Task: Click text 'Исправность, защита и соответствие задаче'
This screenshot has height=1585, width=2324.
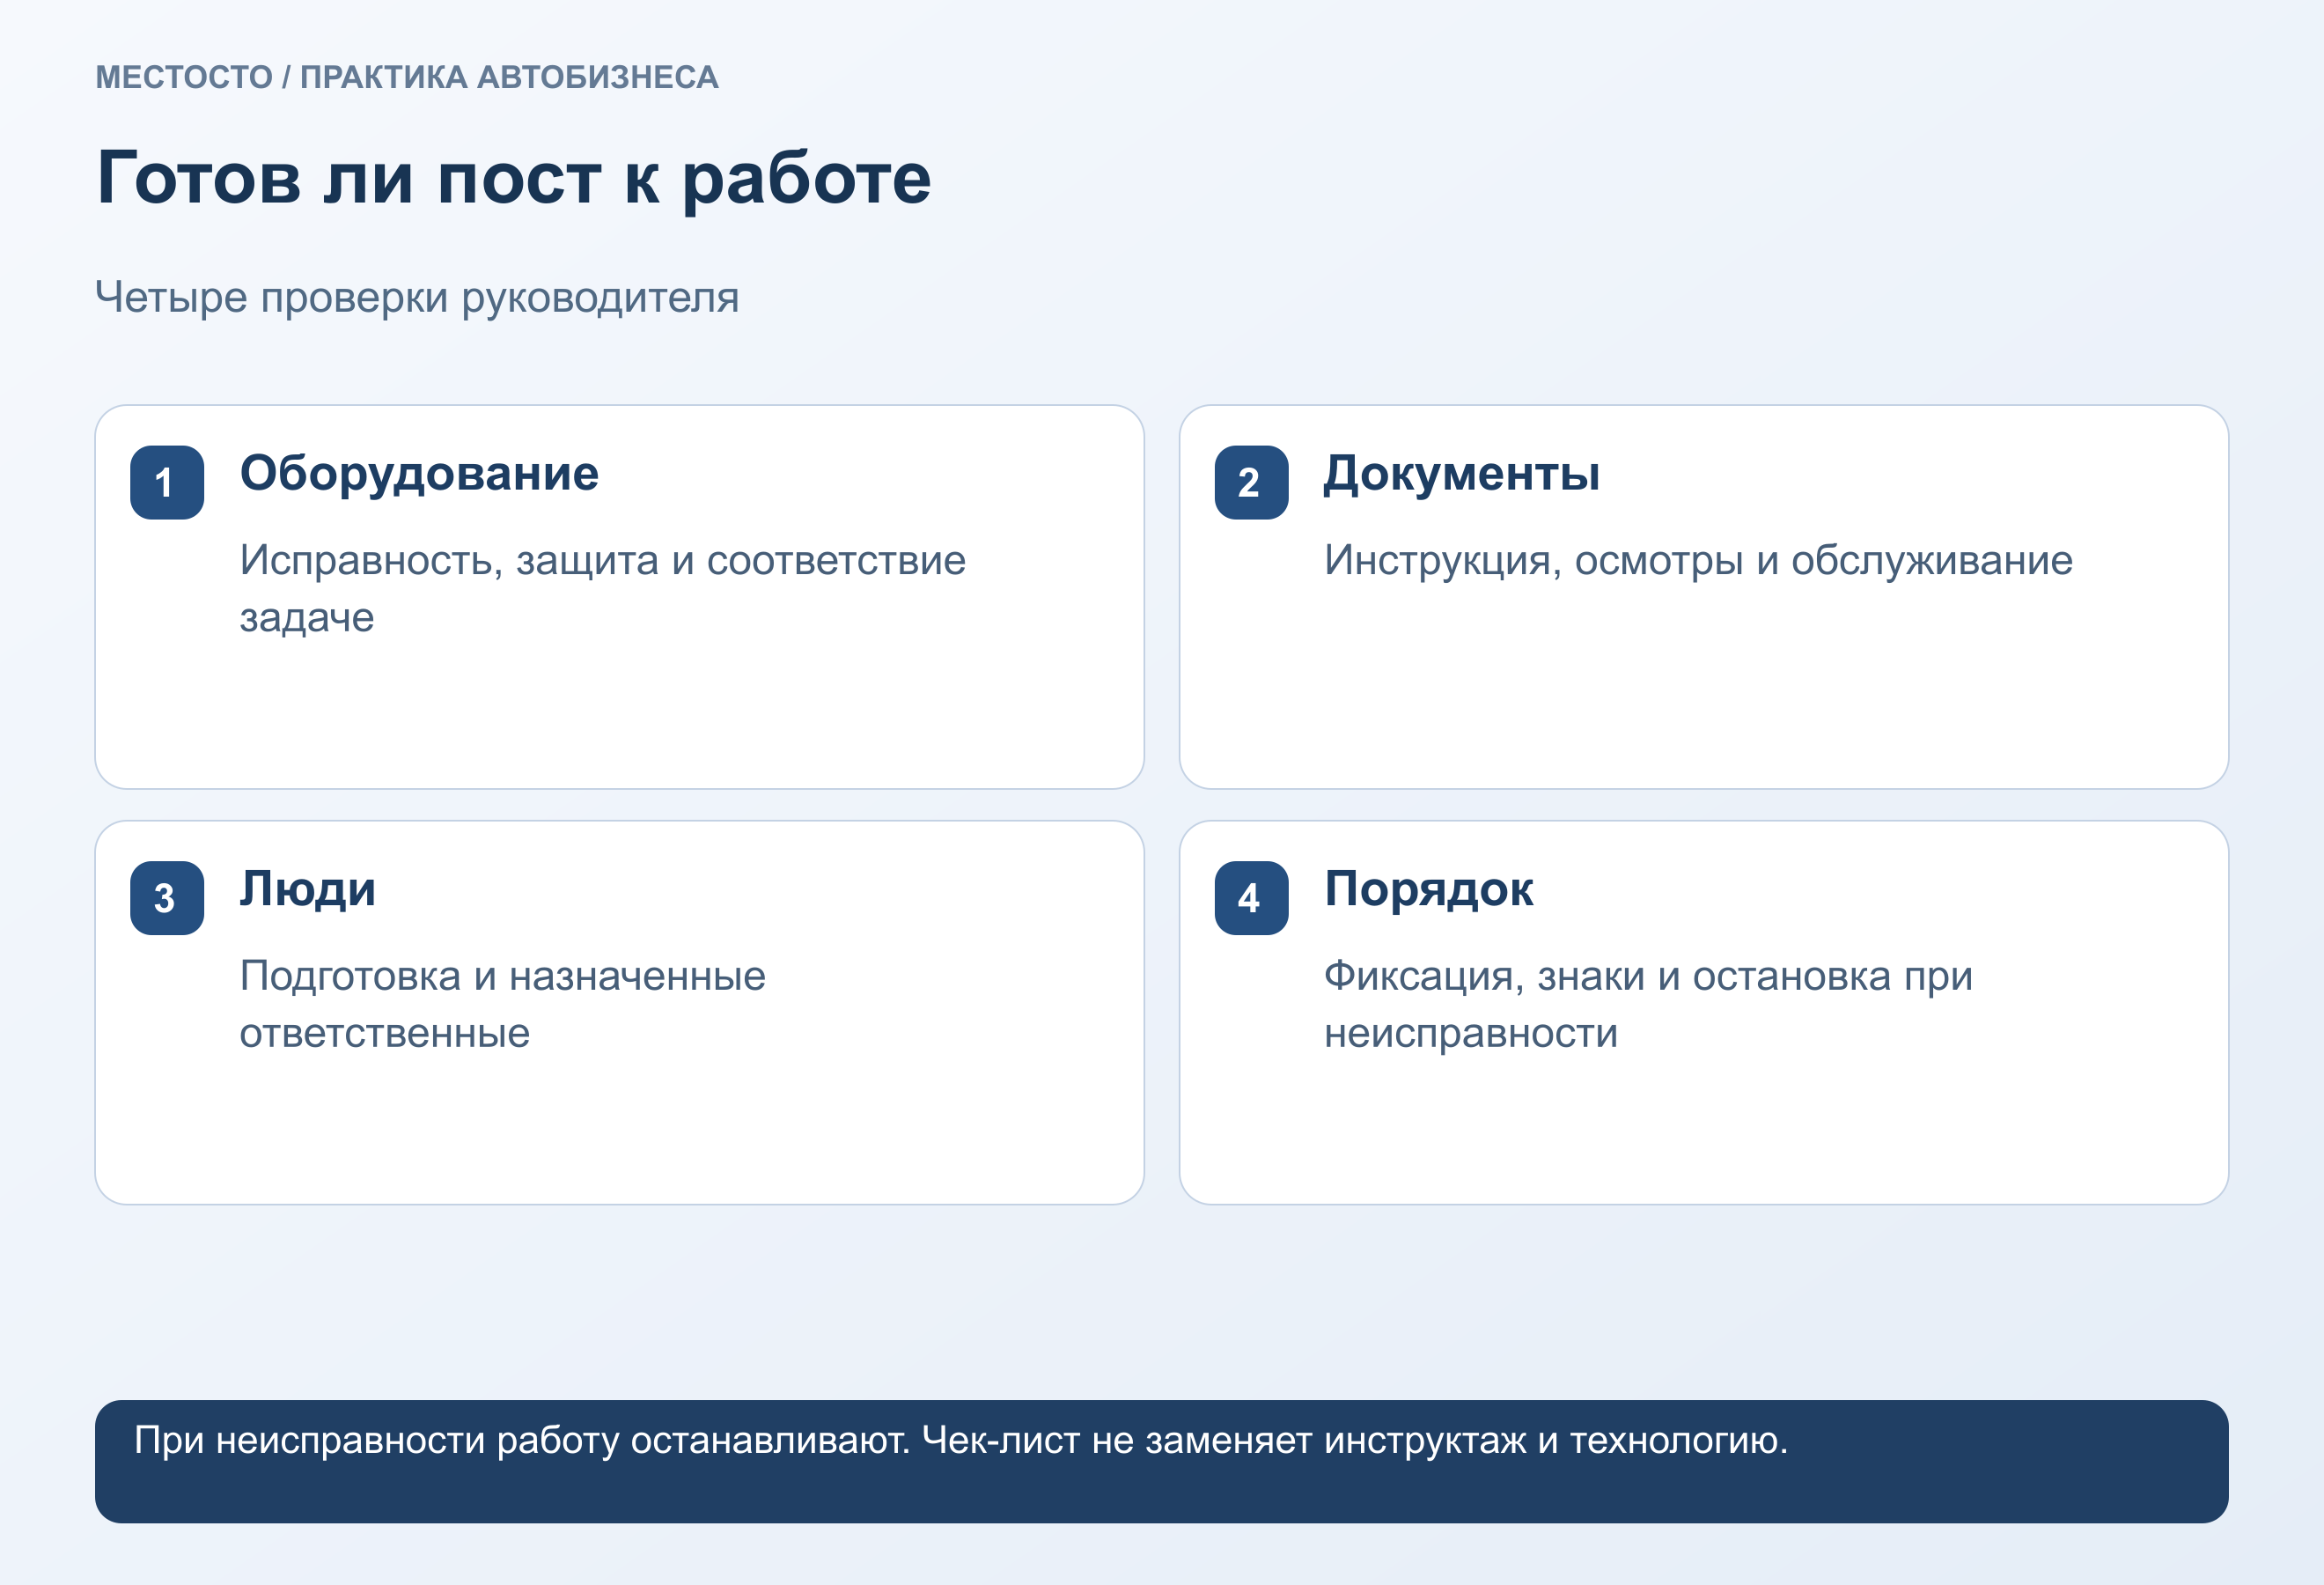Action: point(603,589)
